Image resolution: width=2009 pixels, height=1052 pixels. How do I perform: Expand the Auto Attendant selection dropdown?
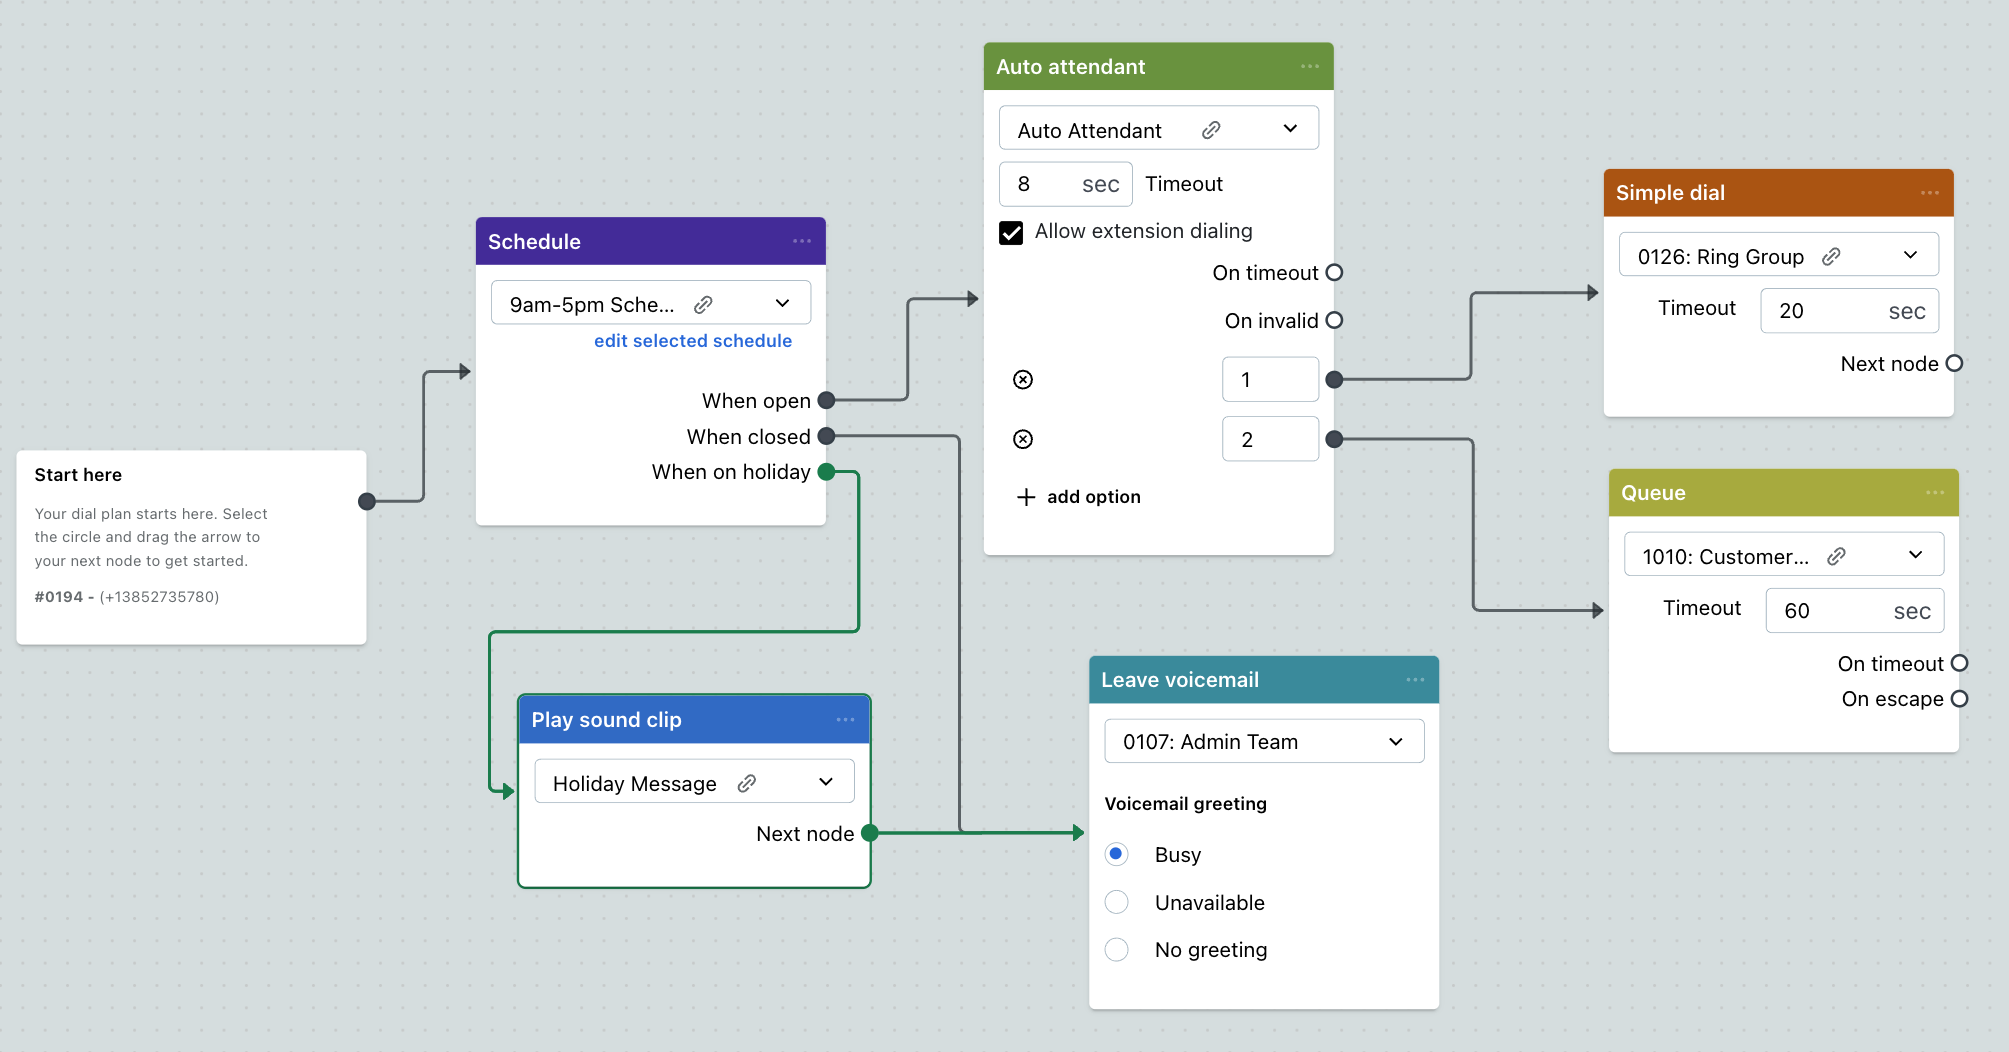(1289, 129)
